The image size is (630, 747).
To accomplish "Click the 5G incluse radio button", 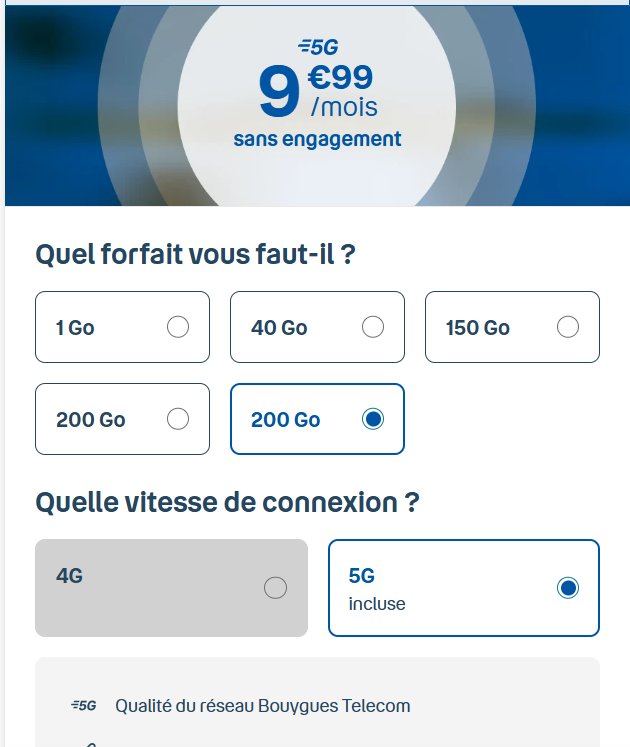I will pos(568,588).
